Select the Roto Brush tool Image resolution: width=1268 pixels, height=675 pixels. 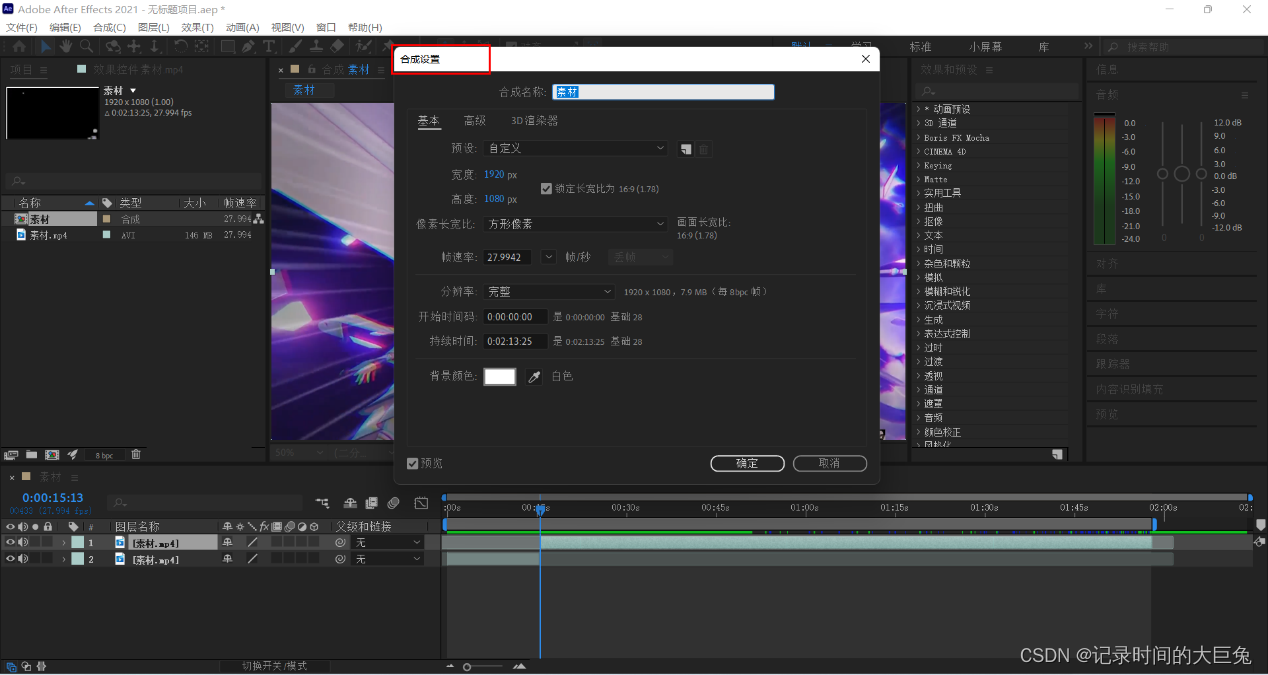tap(362, 46)
